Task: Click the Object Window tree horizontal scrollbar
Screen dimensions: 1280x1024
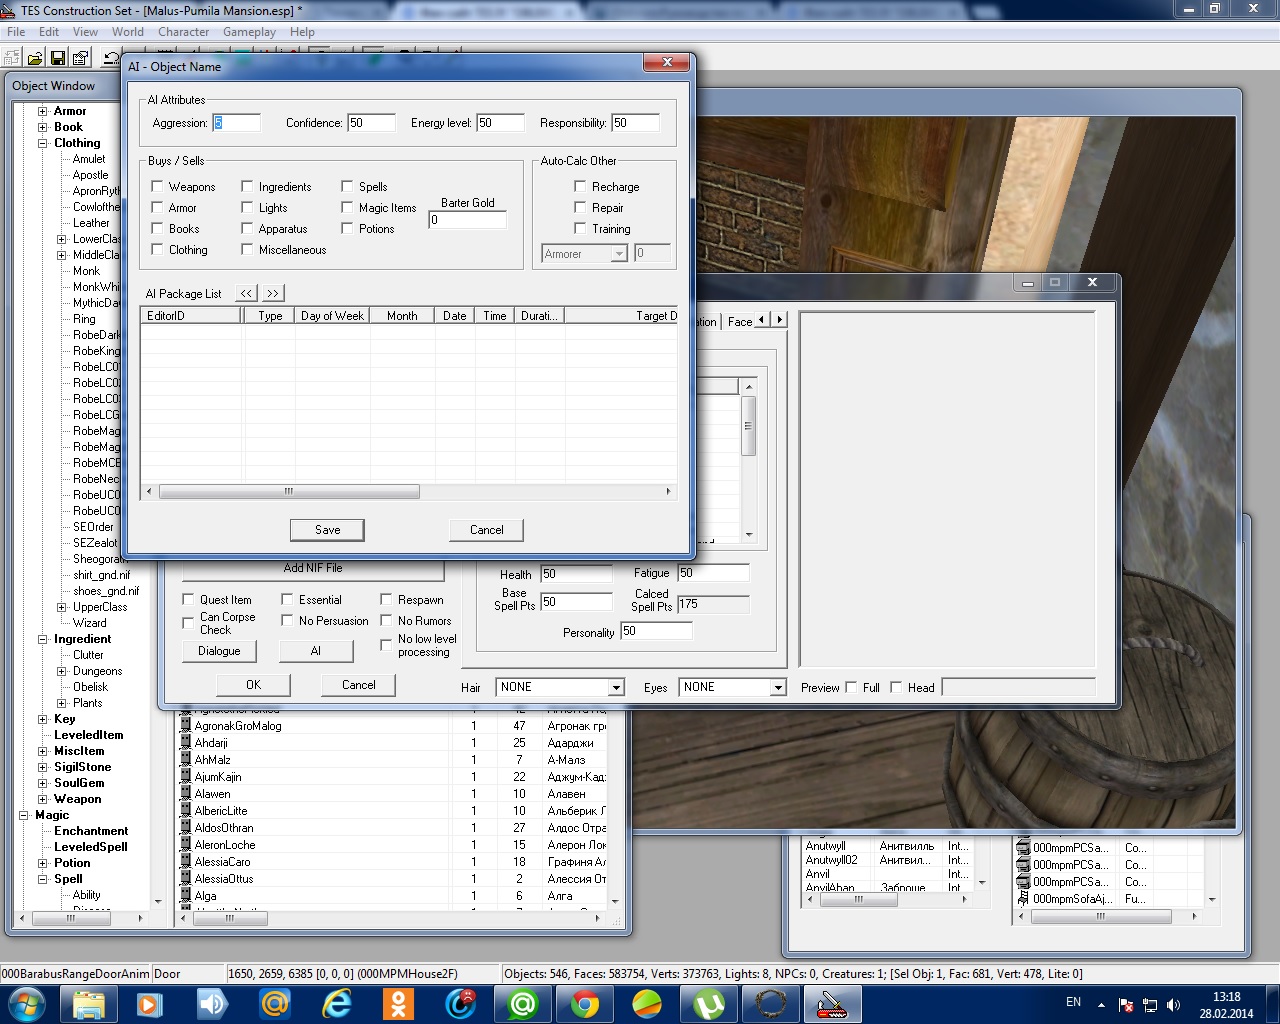Action: point(83,917)
